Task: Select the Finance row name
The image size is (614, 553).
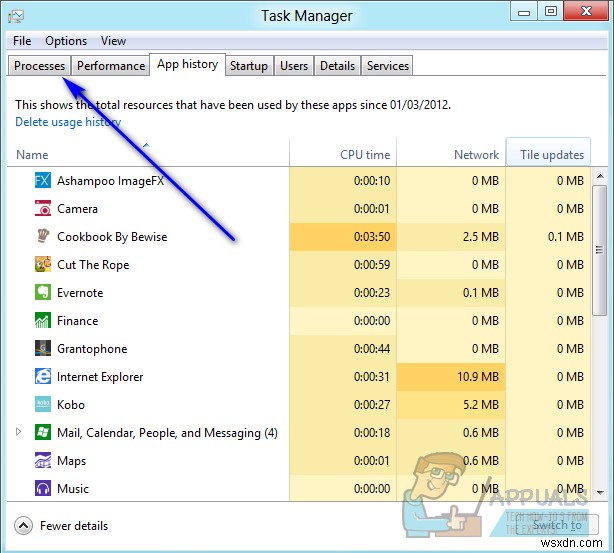Action: (x=78, y=321)
